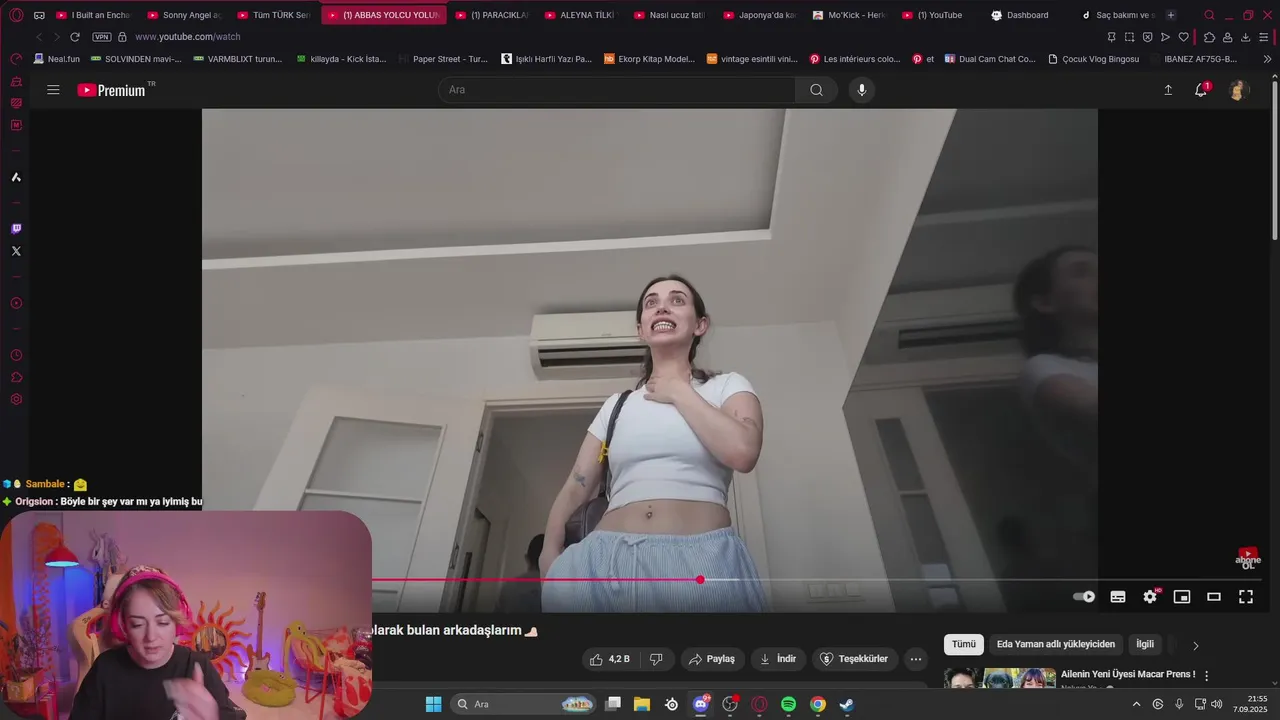
Task: Open Twitch in the Opera sidebar
Action: pos(16,229)
